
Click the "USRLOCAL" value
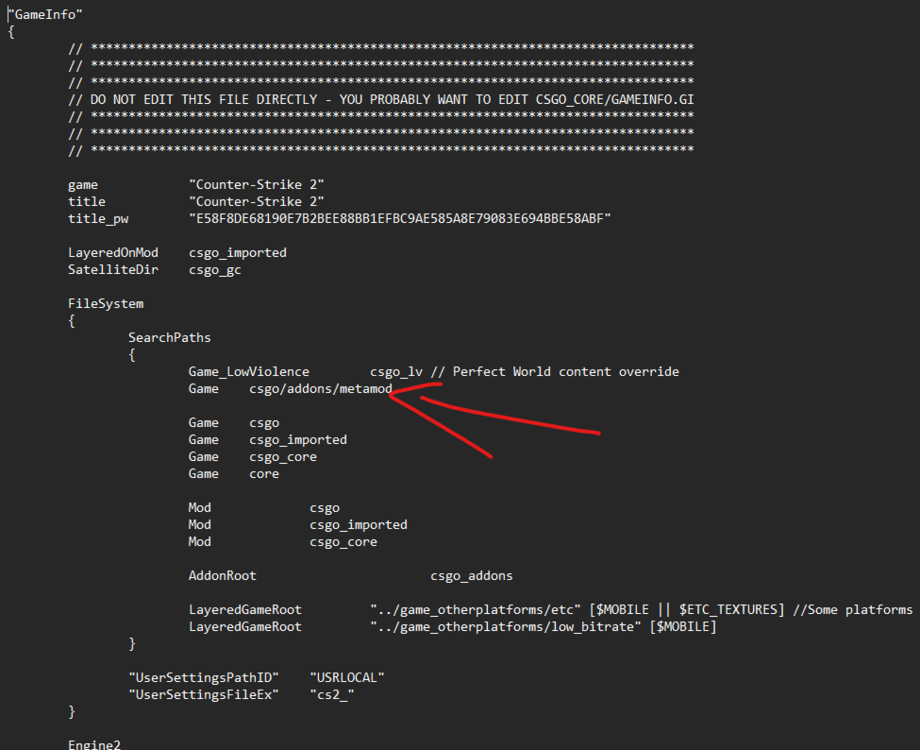[x=347, y=678]
